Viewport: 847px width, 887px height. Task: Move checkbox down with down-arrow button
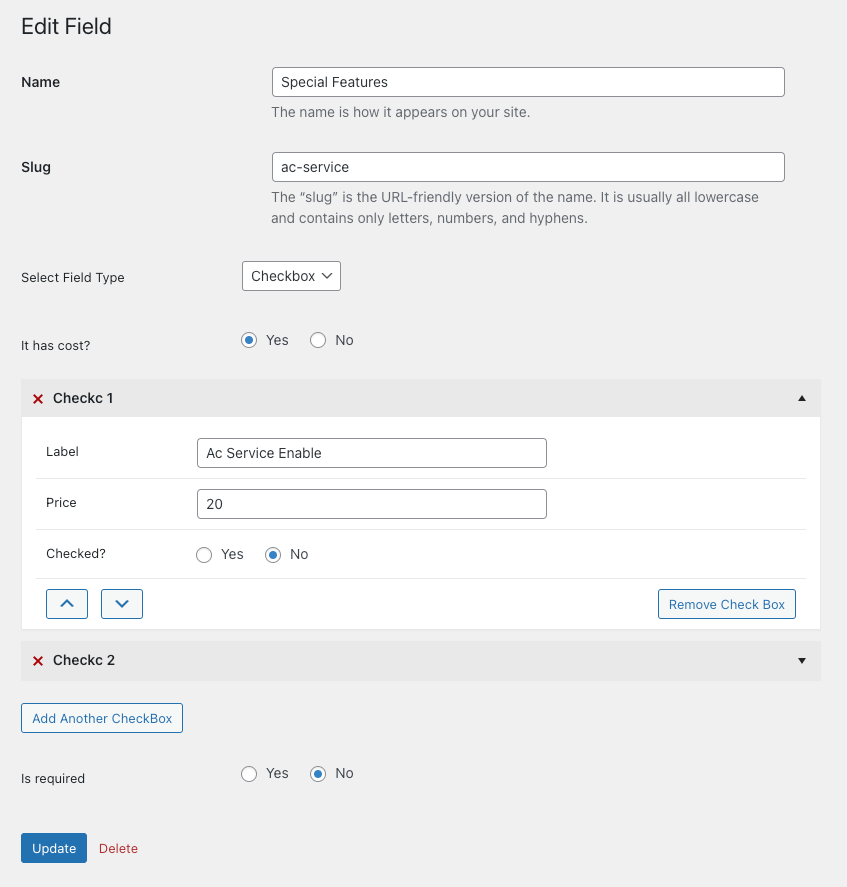pos(122,604)
